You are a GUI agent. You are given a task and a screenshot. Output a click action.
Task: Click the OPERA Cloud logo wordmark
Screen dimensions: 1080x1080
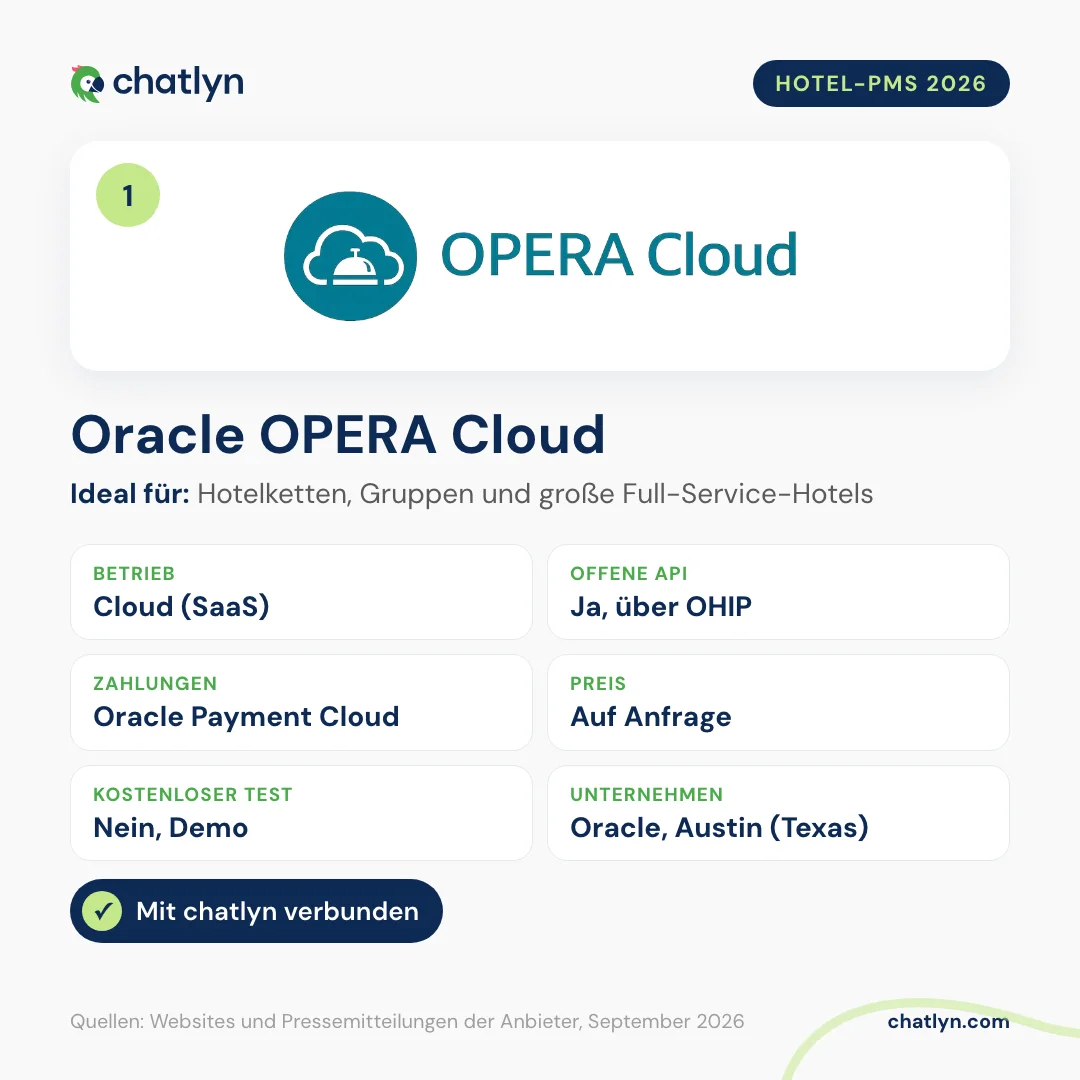619,255
